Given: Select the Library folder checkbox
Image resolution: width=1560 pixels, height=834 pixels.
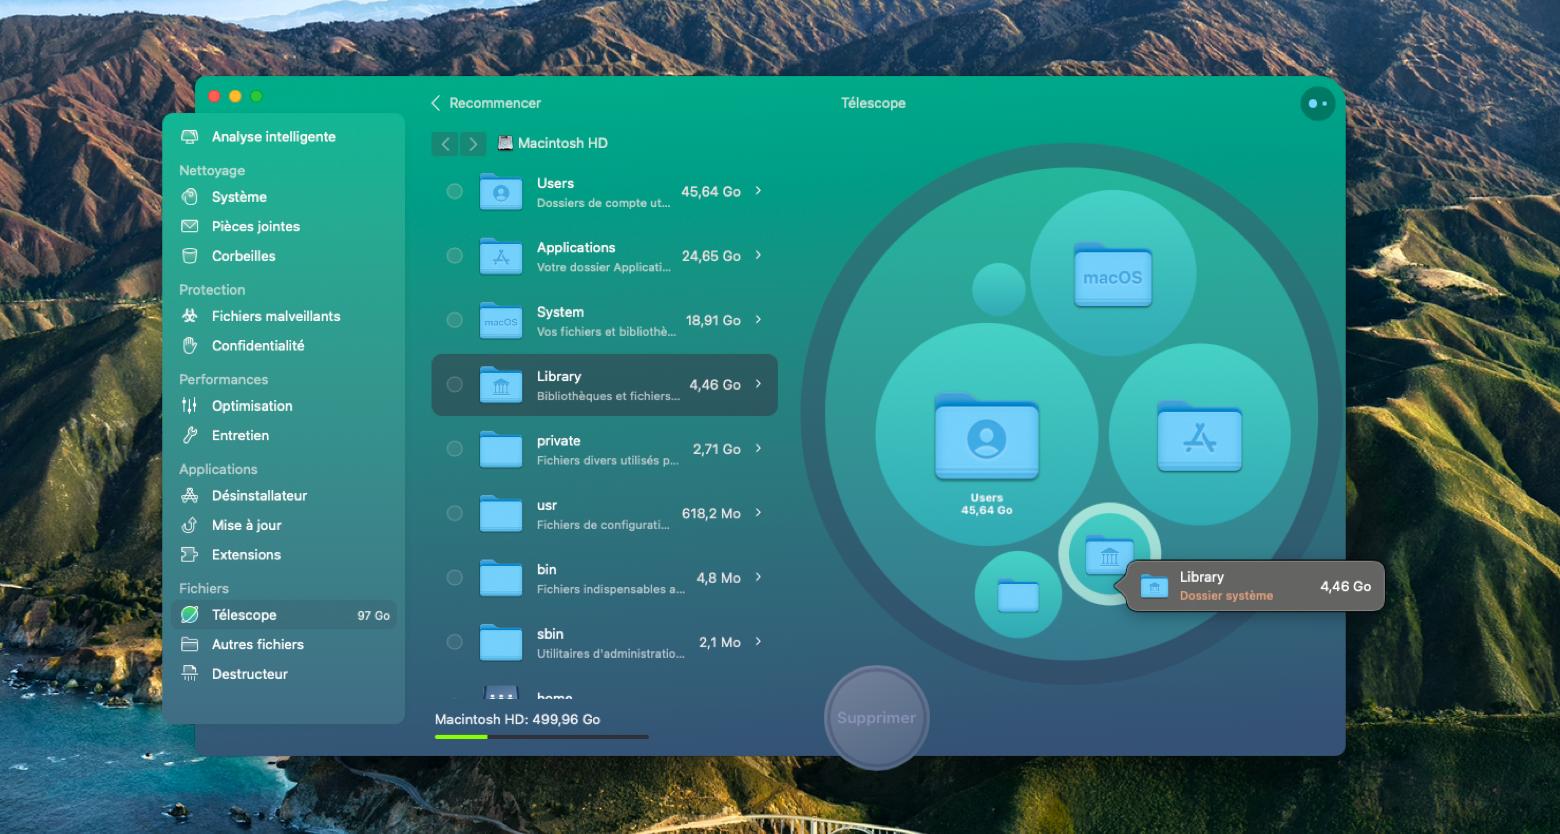Looking at the screenshot, I should (x=454, y=385).
